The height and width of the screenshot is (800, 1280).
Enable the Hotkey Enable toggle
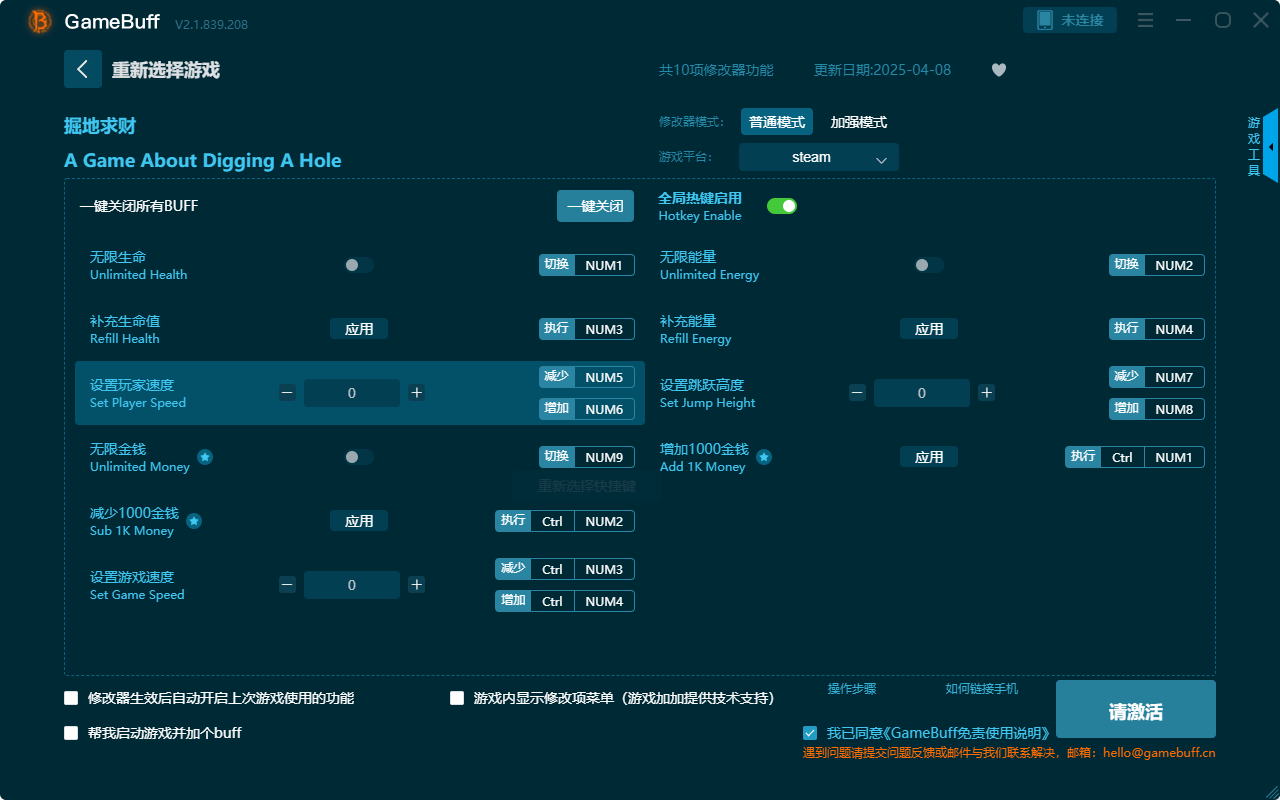click(x=781, y=205)
